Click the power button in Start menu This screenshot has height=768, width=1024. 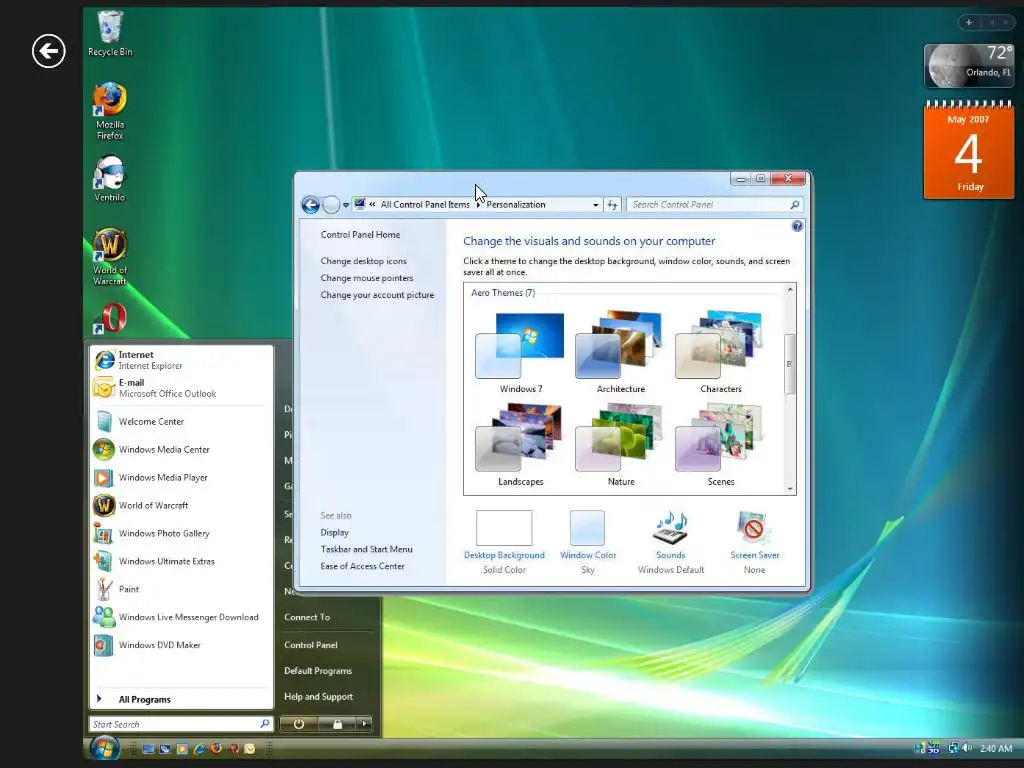pyautogui.click(x=299, y=724)
